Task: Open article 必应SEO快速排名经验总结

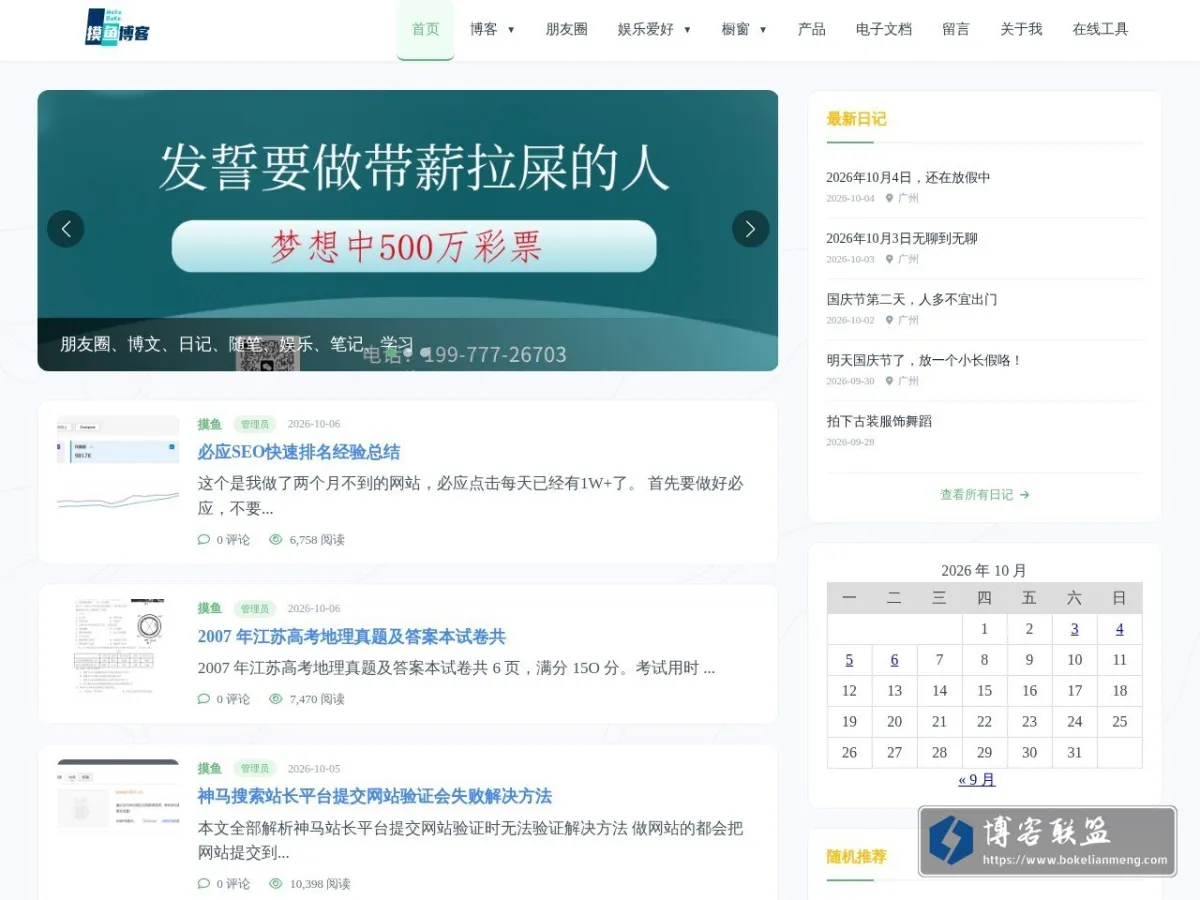Action: tap(299, 452)
